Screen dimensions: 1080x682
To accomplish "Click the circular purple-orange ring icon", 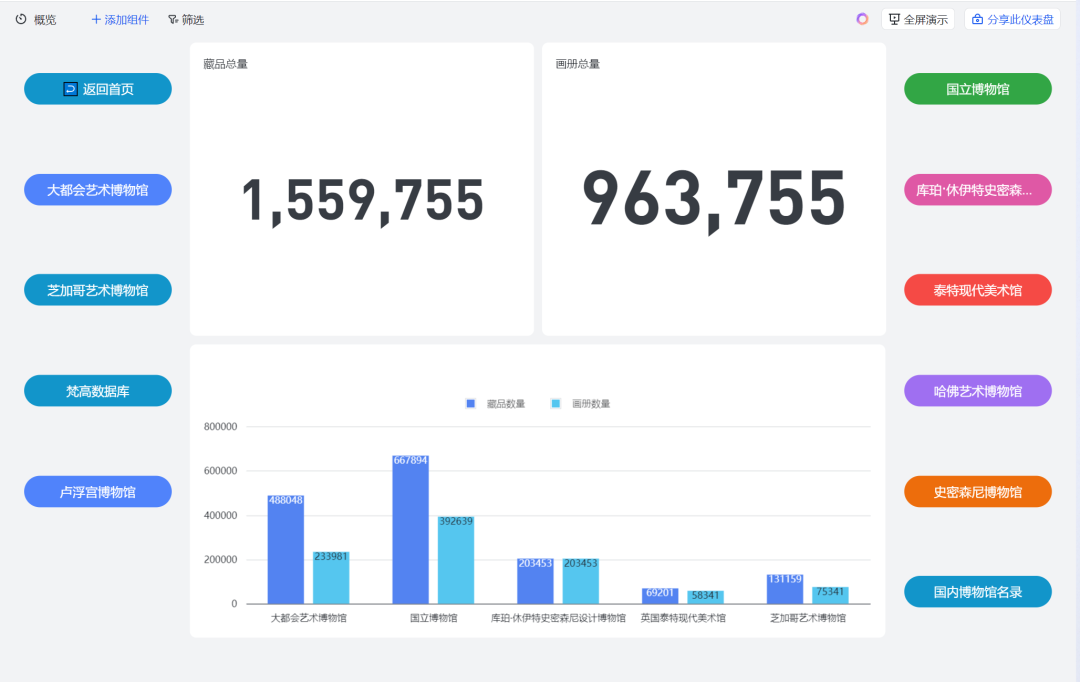I will click(862, 19).
